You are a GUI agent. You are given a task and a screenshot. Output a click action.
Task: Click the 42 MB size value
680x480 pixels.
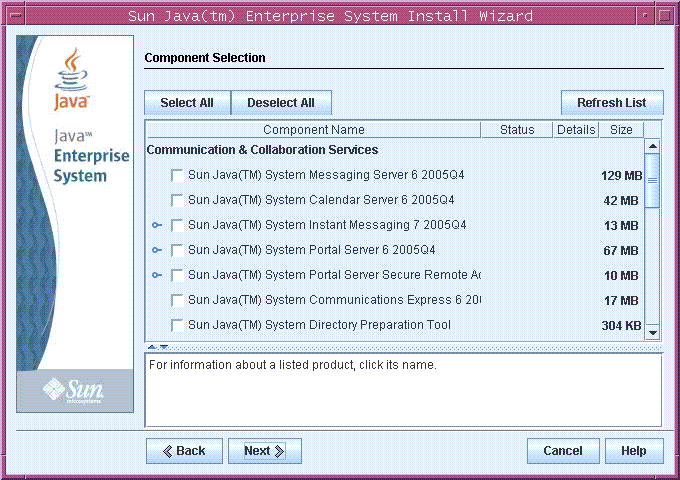pos(621,201)
